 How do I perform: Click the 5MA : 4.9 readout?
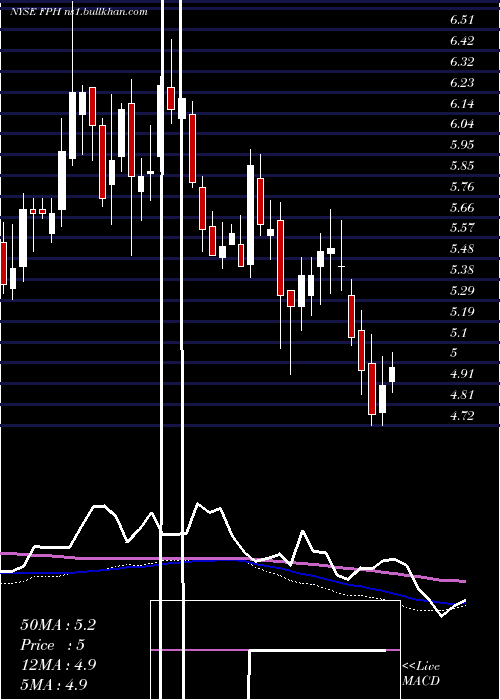click(x=54, y=684)
